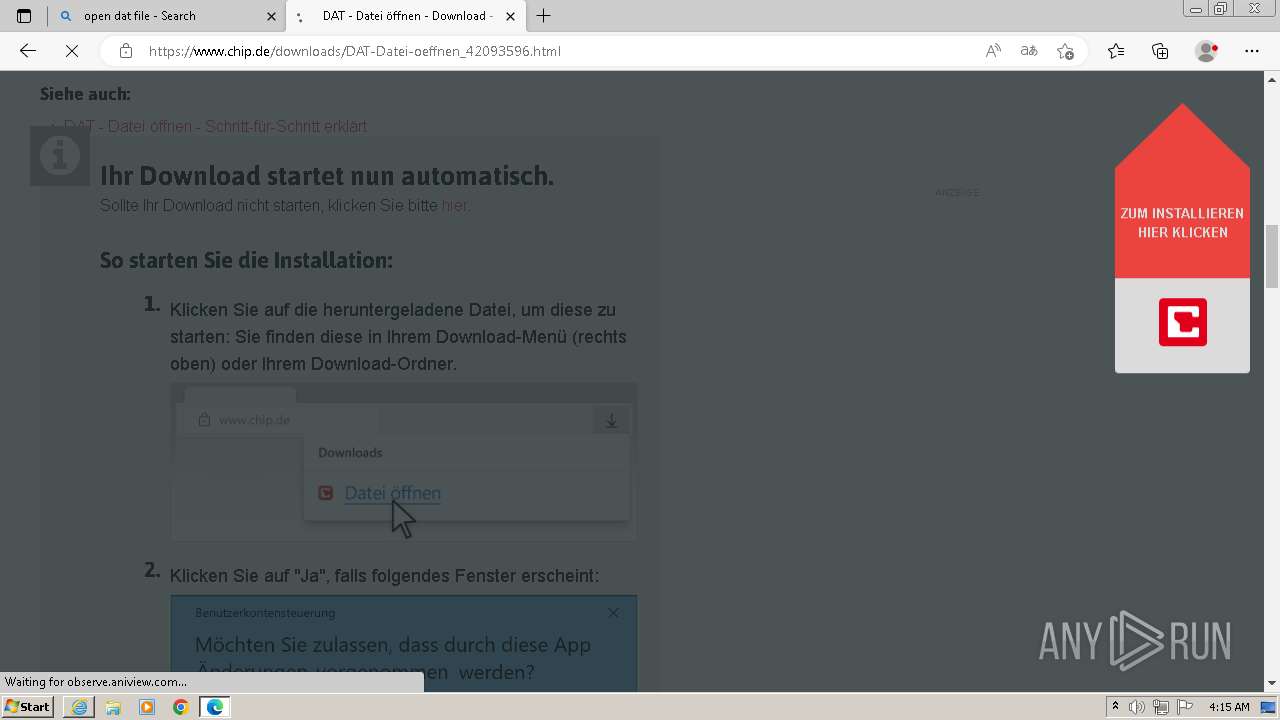This screenshot has height=720, width=1280.
Task: Add this page to favorites
Action: pyautogui.click(x=1065, y=51)
